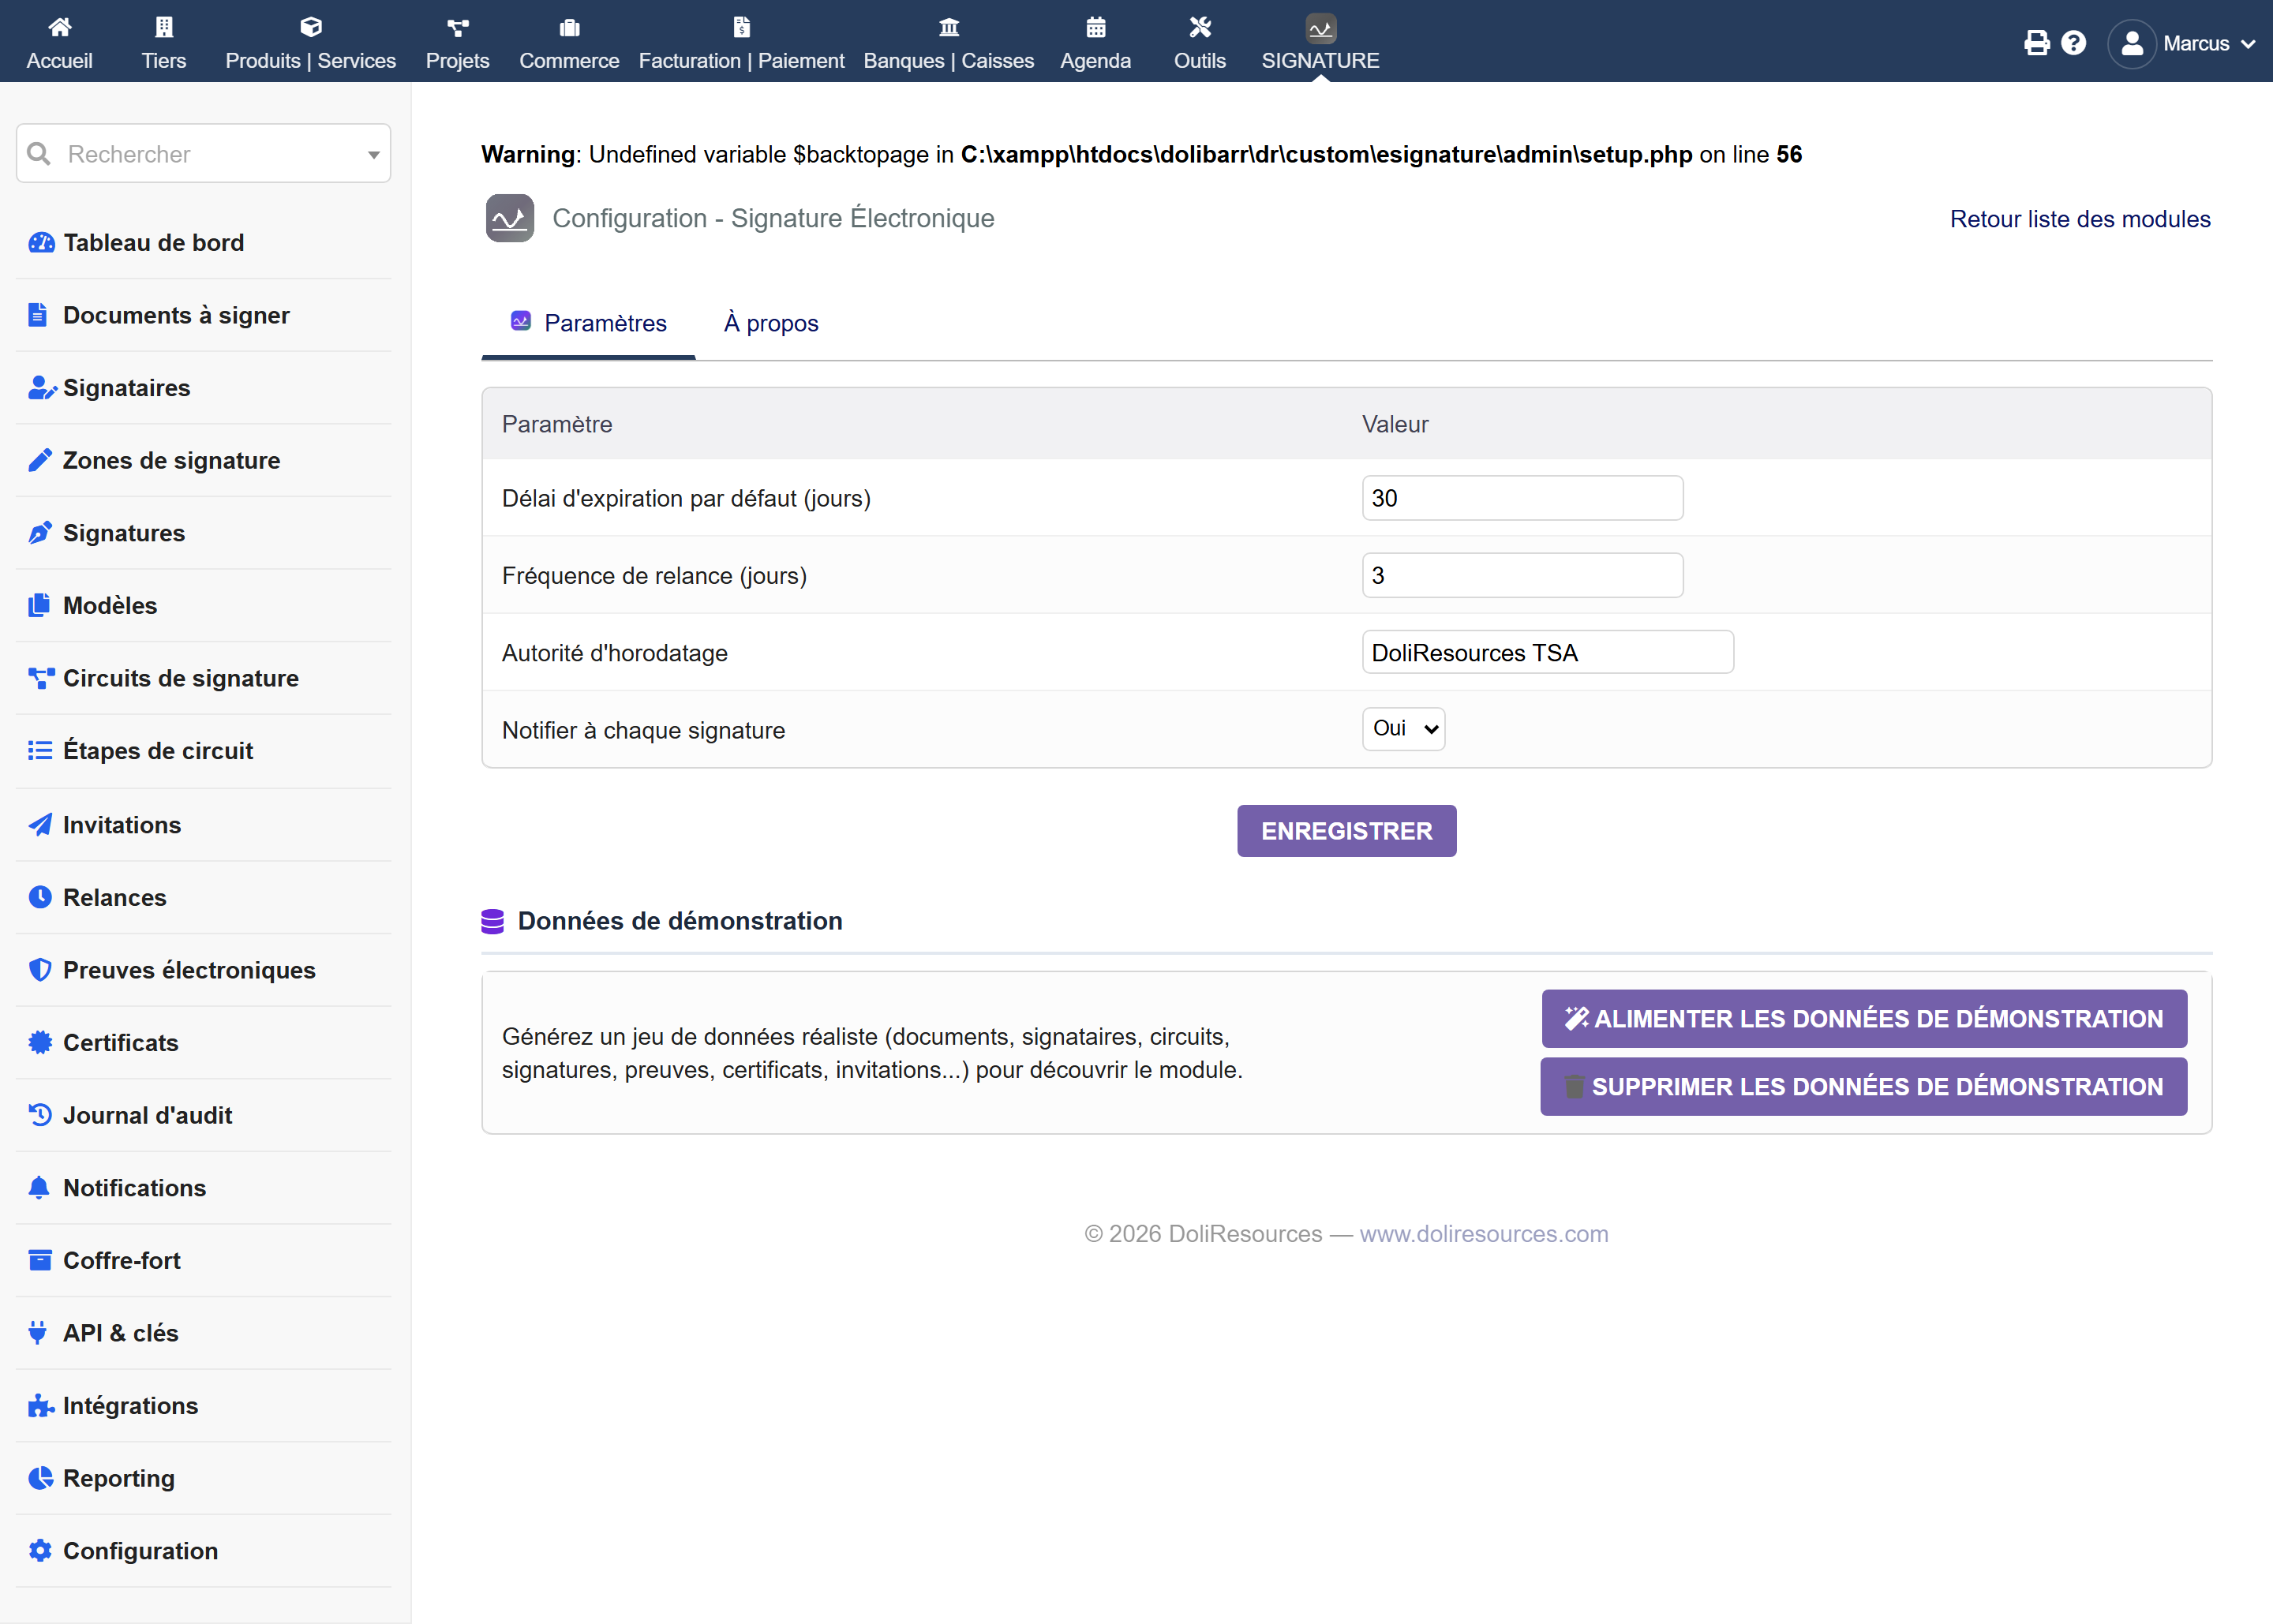Click the Tableau de bord gauge icon
Image resolution: width=2273 pixels, height=1624 pixels.
tap(41, 243)
